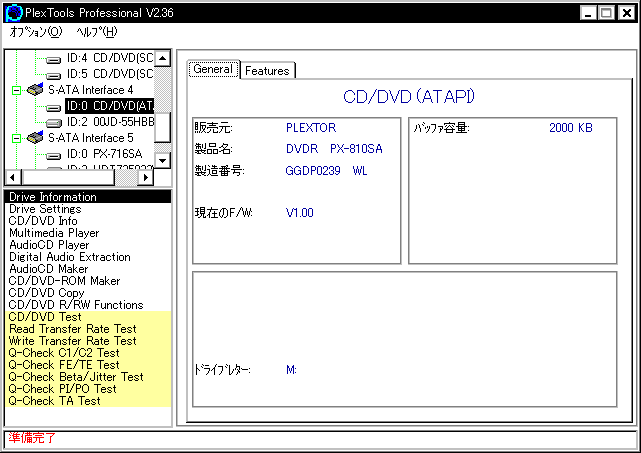Click the CD/DVD (ATAPI) heading
The image size is (641, 453).
point(409,96)
